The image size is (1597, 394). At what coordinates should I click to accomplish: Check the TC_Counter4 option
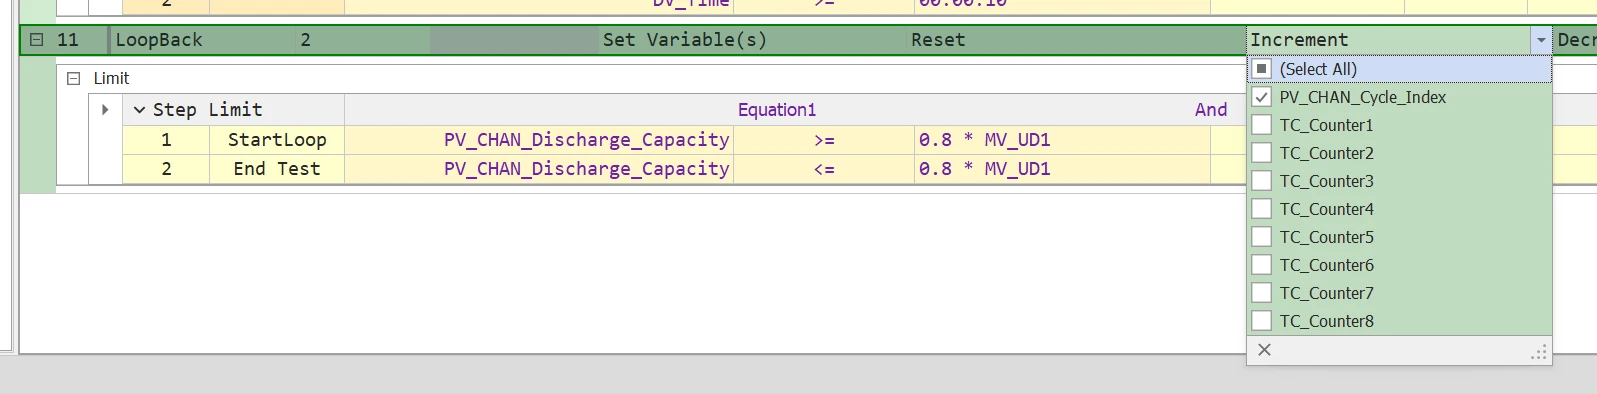(1262, 209)
